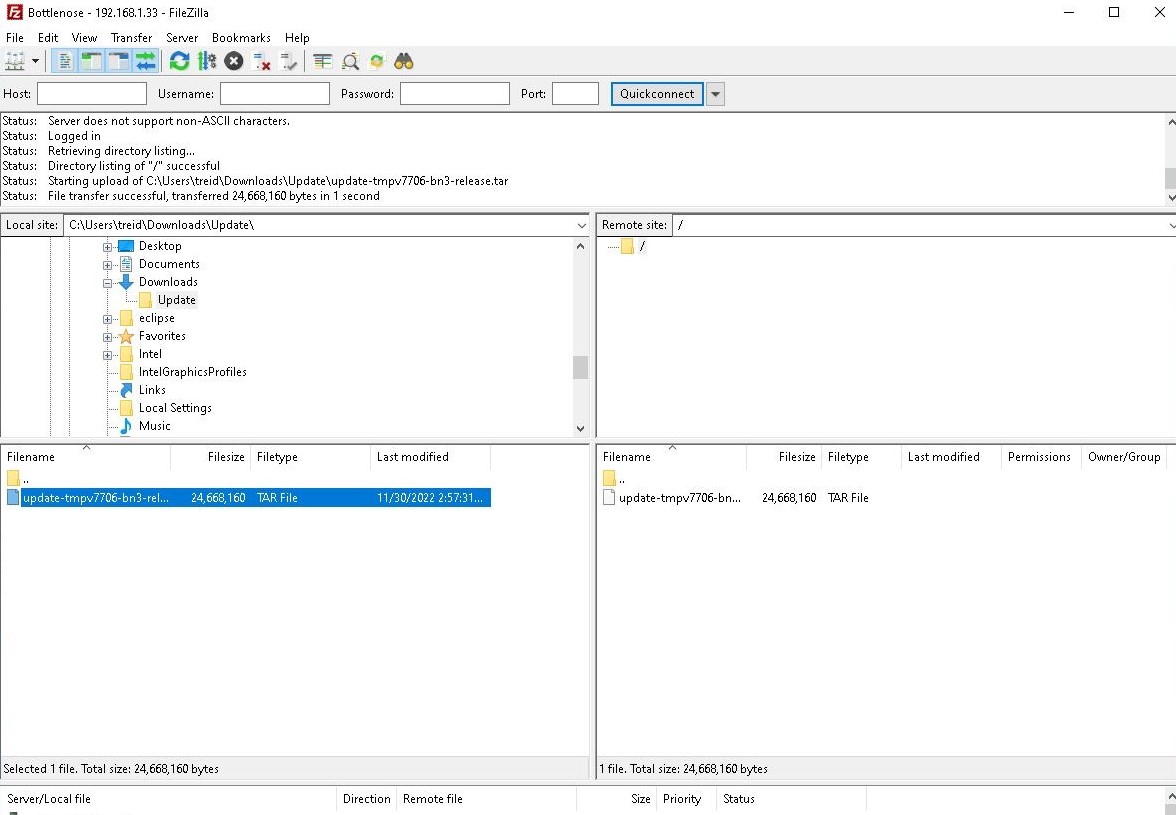
Task: Click the local tree scrollbar down arrow
Action: click(580, 429)
